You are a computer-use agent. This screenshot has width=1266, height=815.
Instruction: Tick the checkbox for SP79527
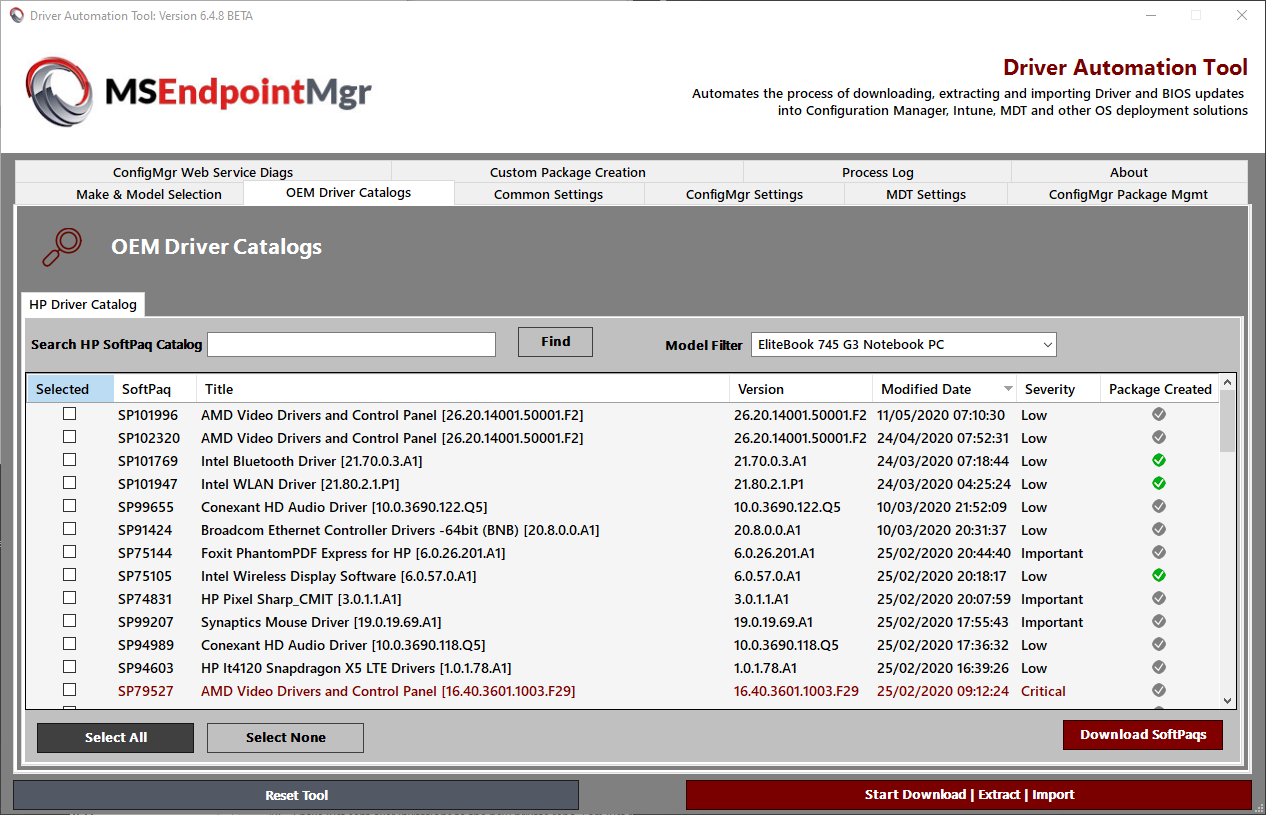pos(70,690)
